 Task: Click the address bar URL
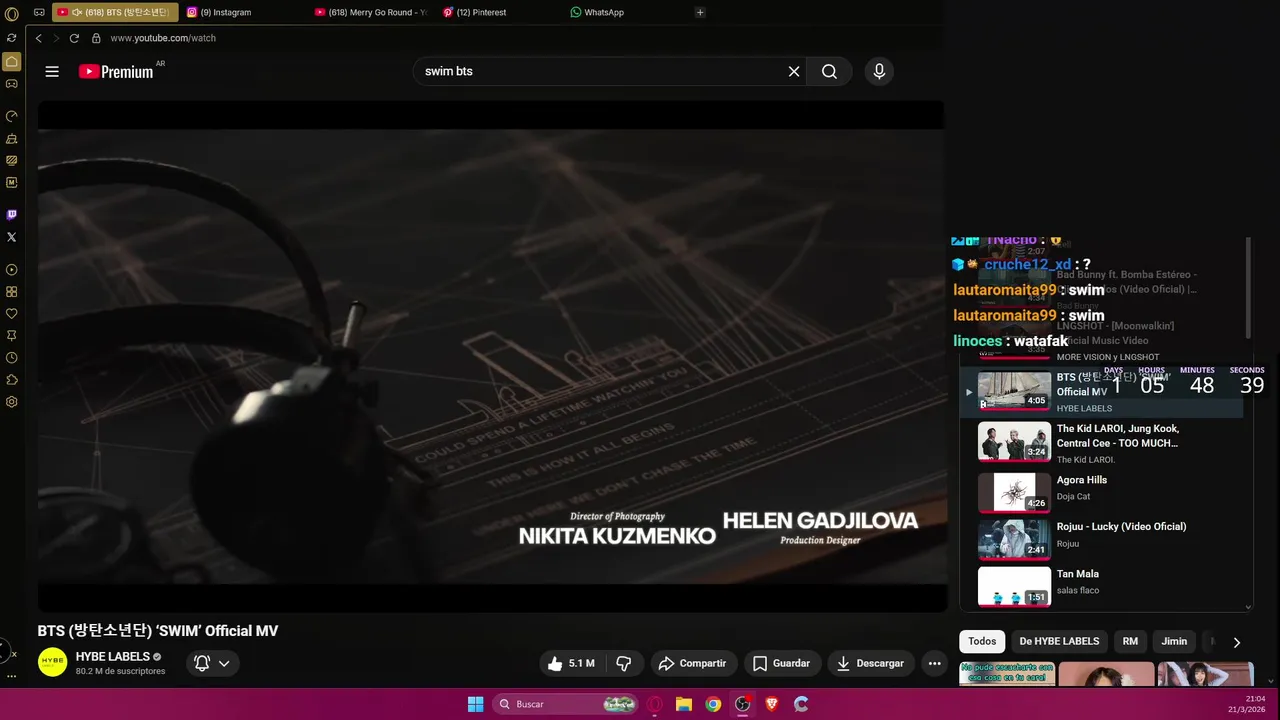pos(163,38)
